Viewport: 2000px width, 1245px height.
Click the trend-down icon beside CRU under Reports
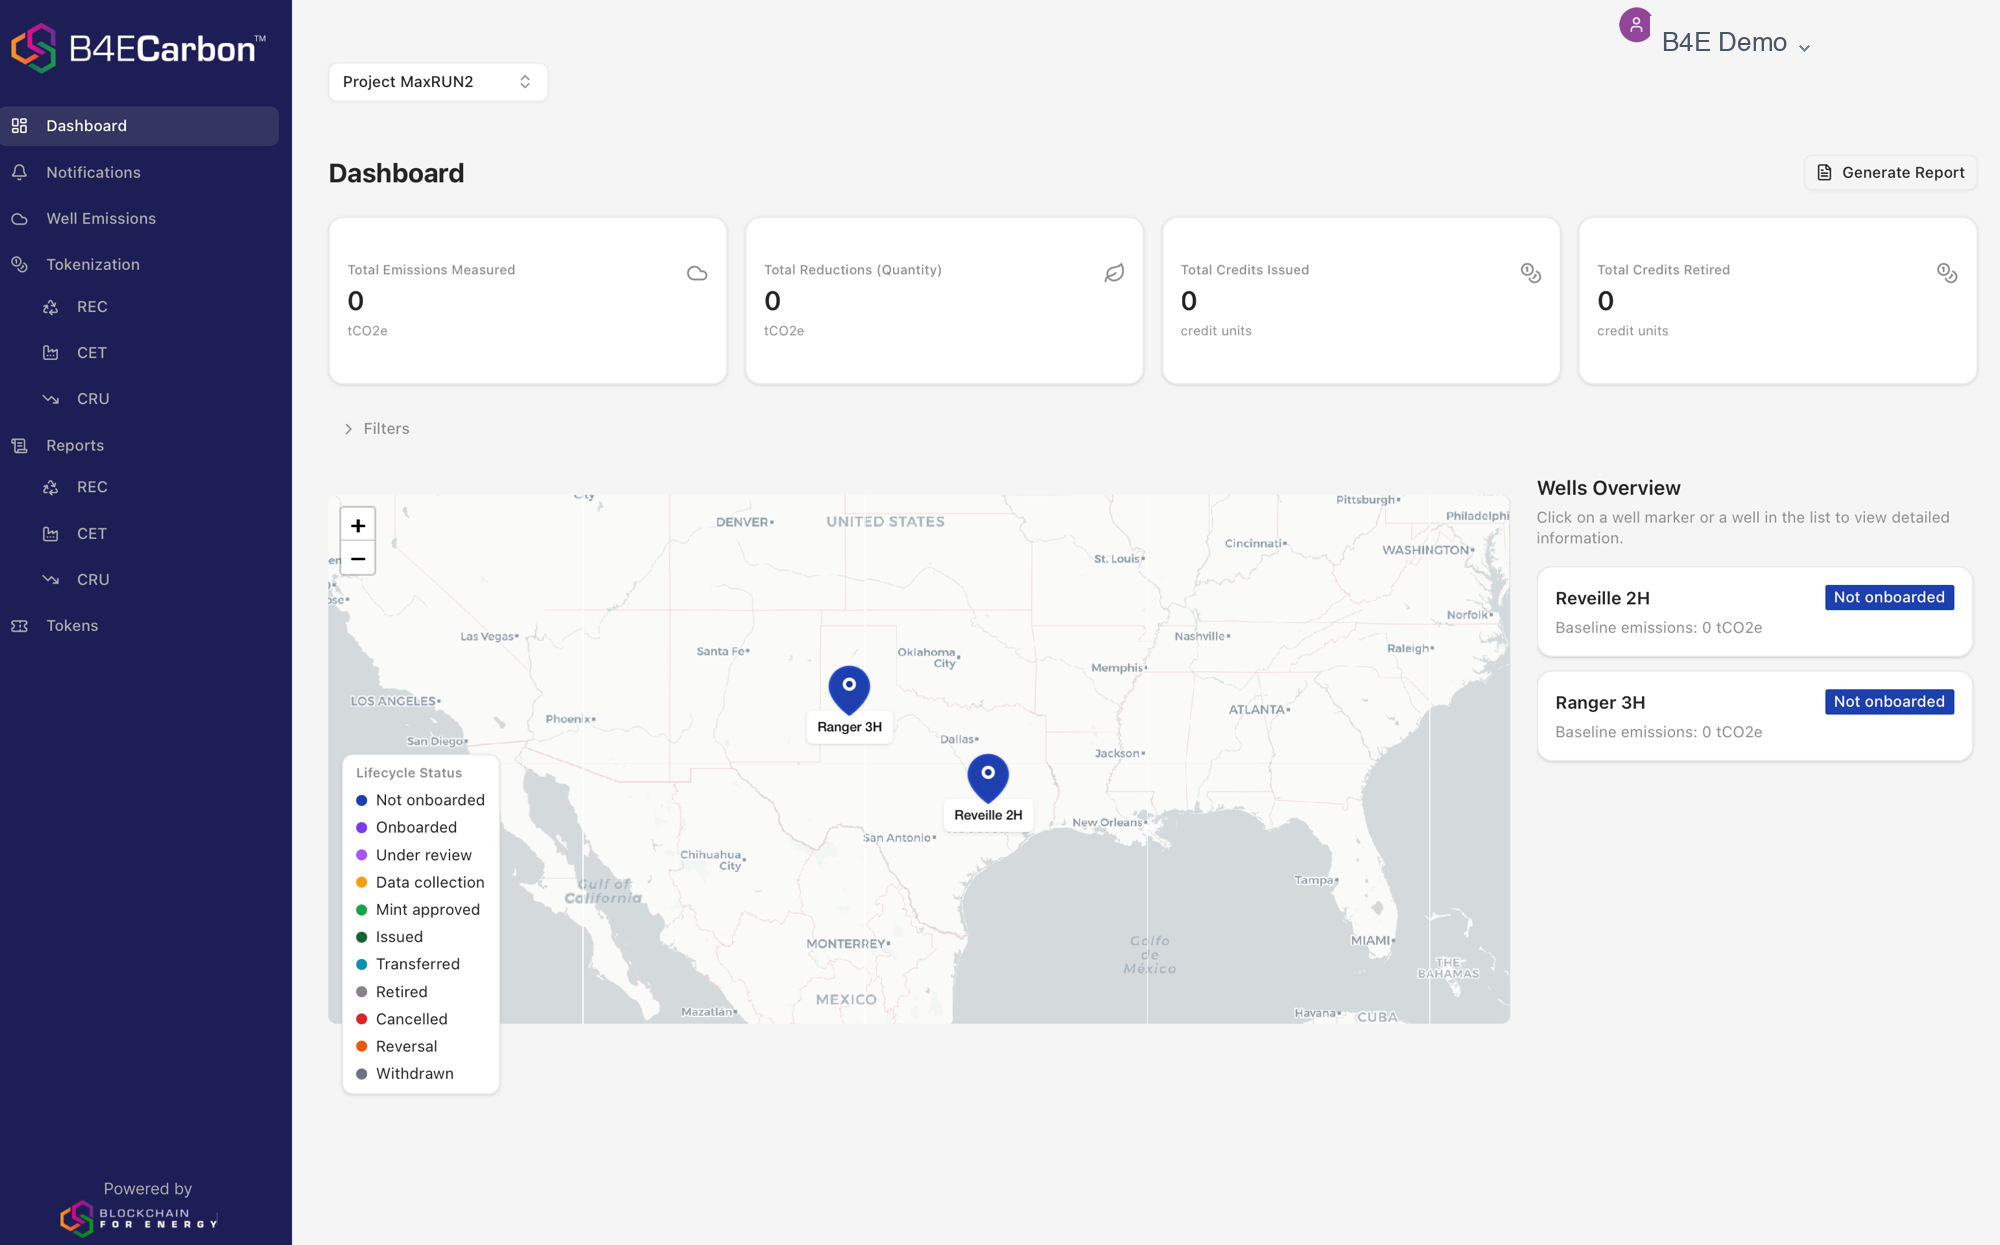(51, 579)
